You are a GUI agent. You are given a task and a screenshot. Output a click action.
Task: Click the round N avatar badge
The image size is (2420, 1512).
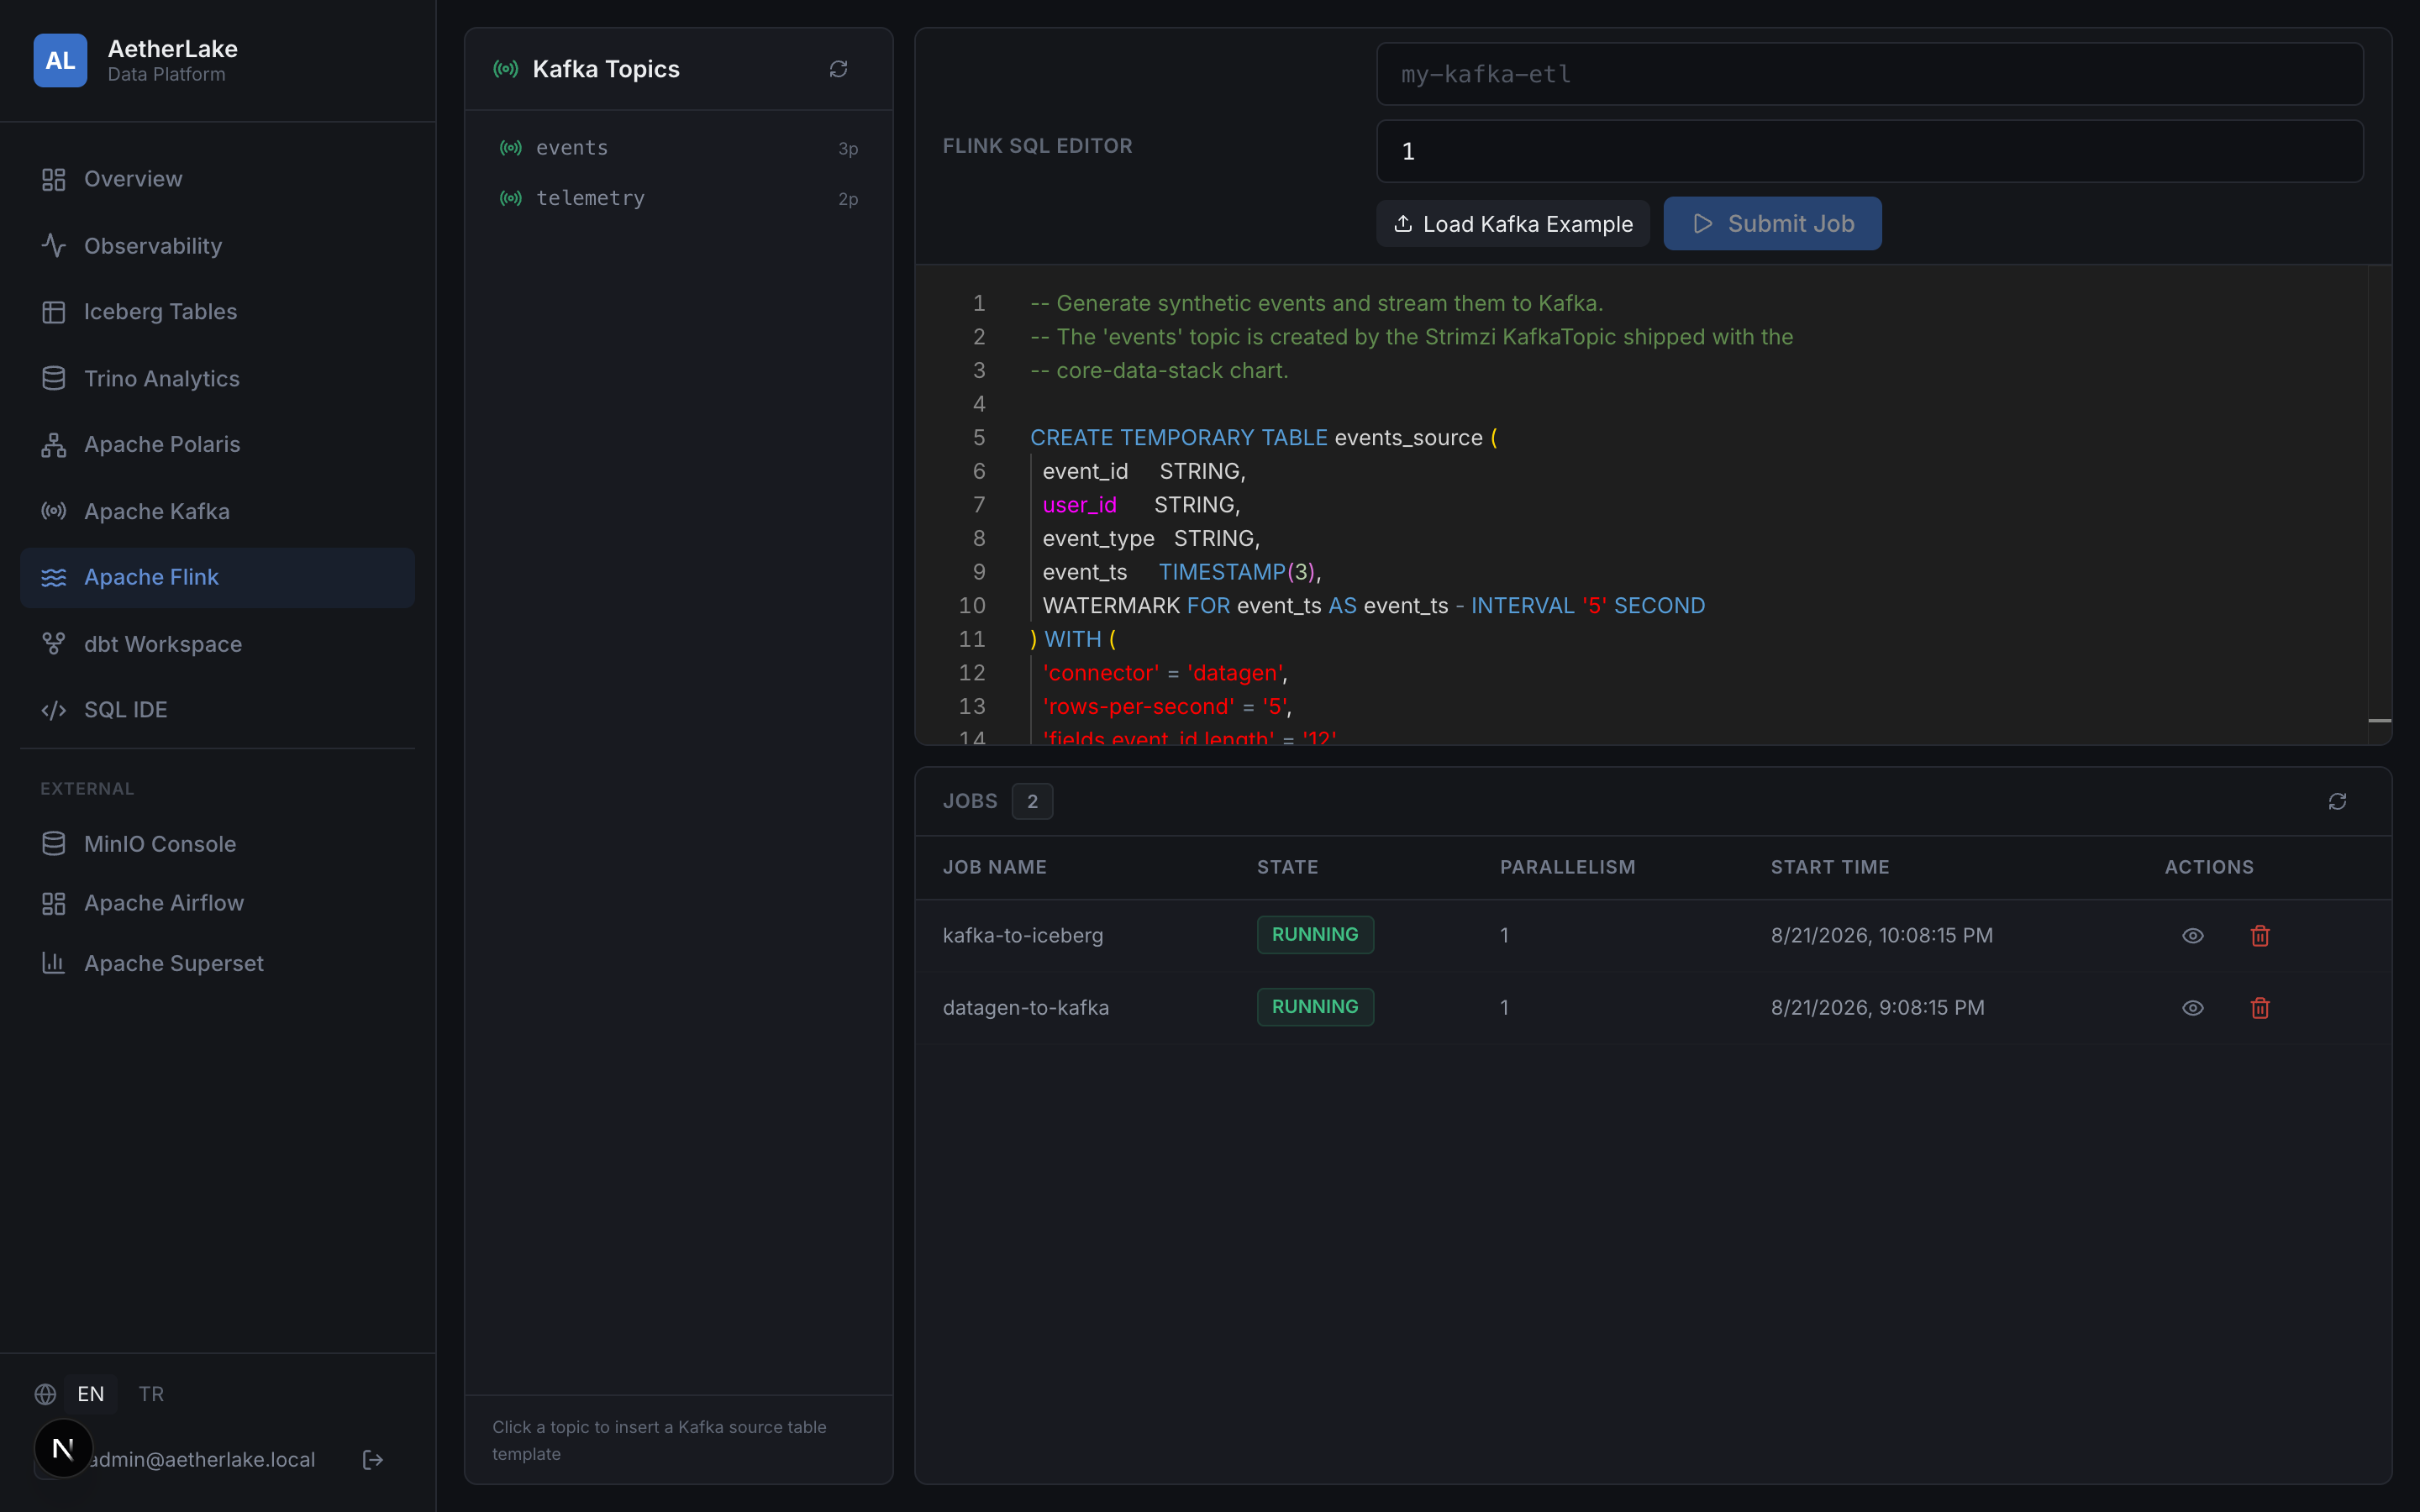[63, 1448]
